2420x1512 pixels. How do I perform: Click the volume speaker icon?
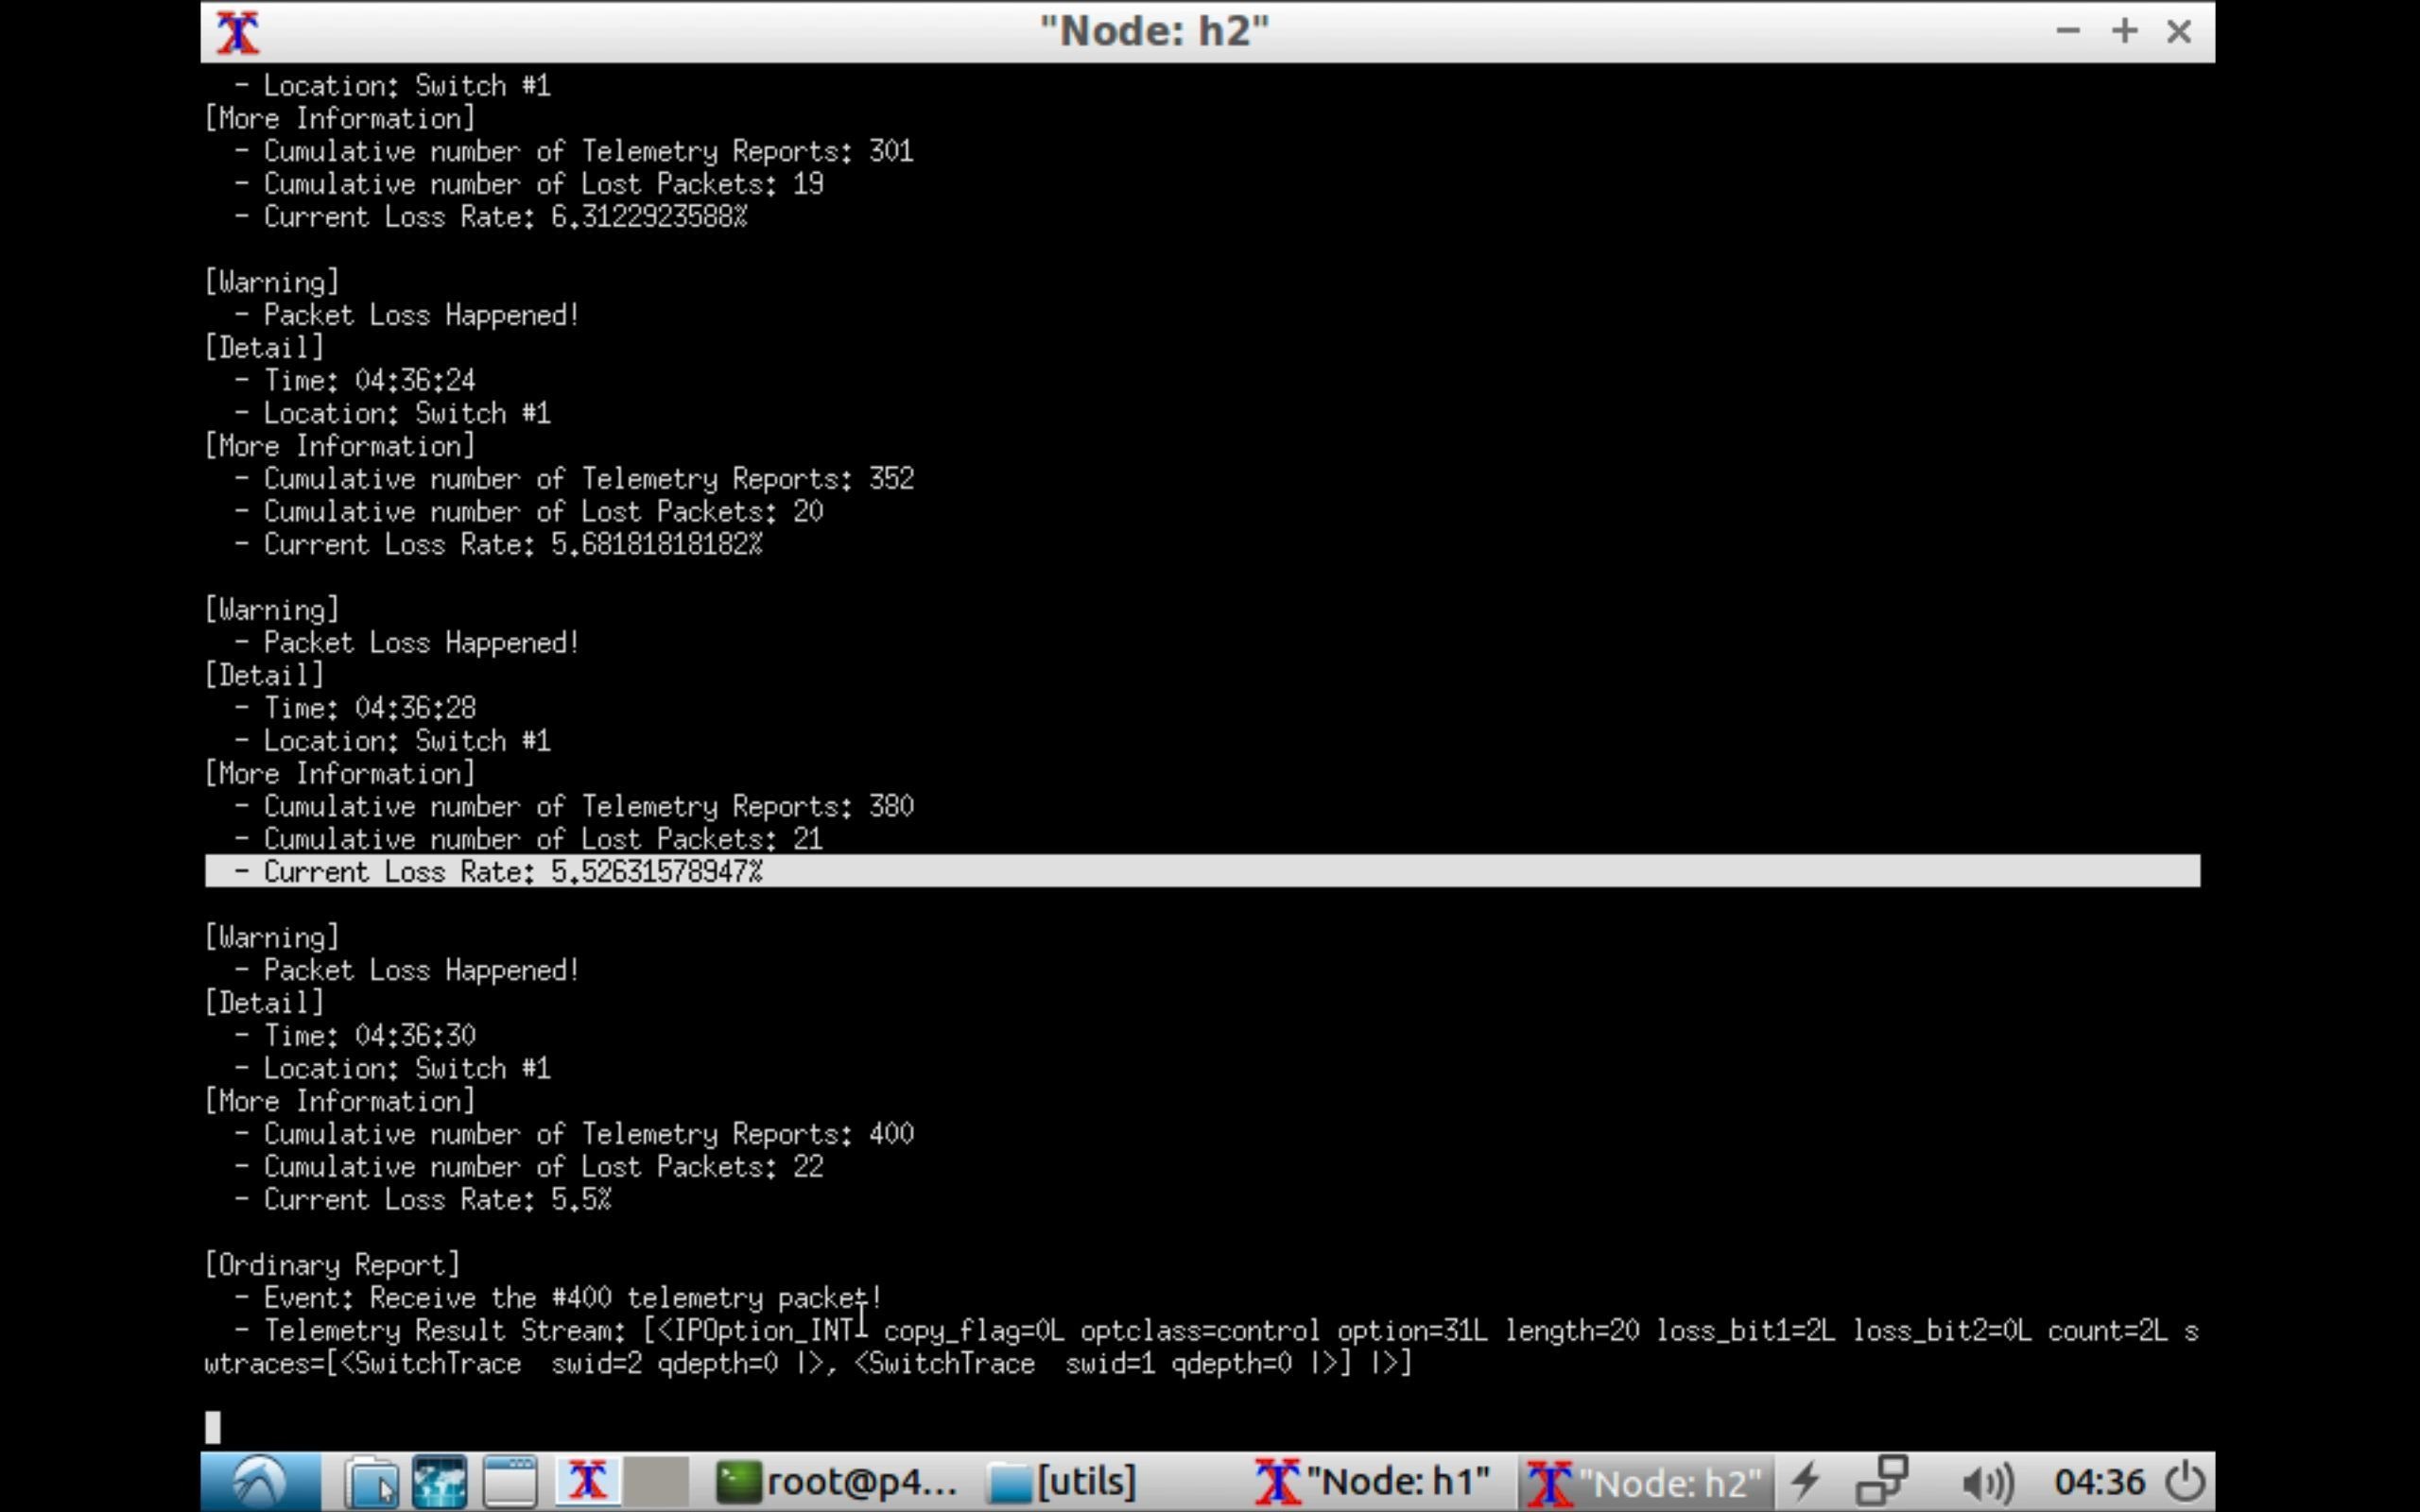coord(1987,1482)
